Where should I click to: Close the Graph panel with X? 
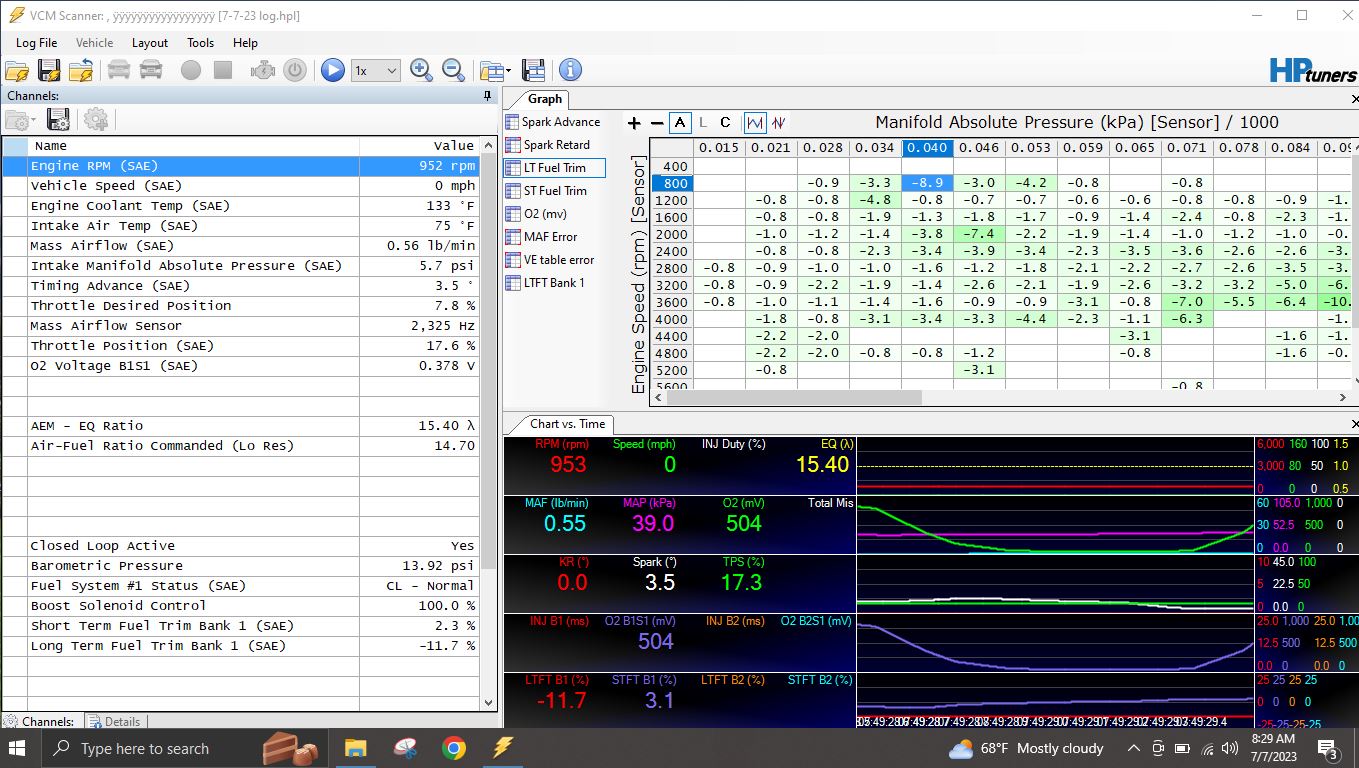click(x=1354, y=99)
